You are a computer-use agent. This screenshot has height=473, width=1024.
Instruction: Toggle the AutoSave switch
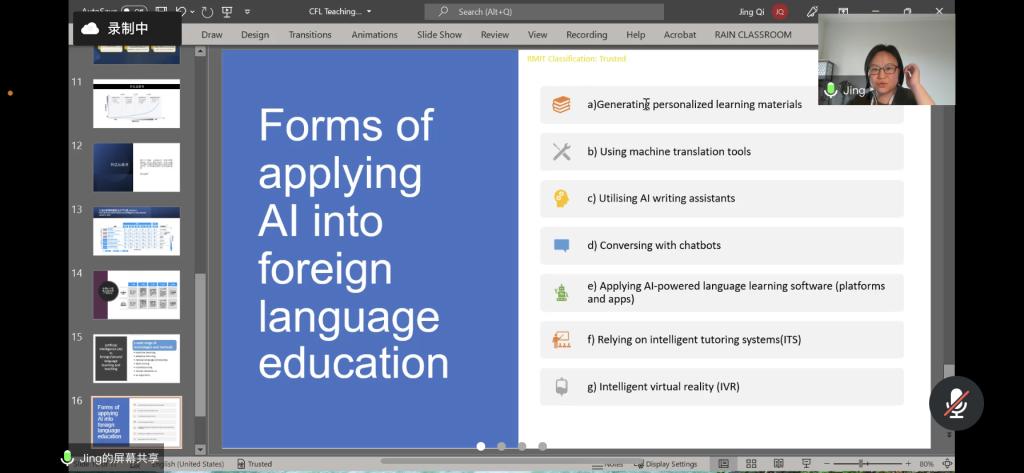click(x=134, y=12)
